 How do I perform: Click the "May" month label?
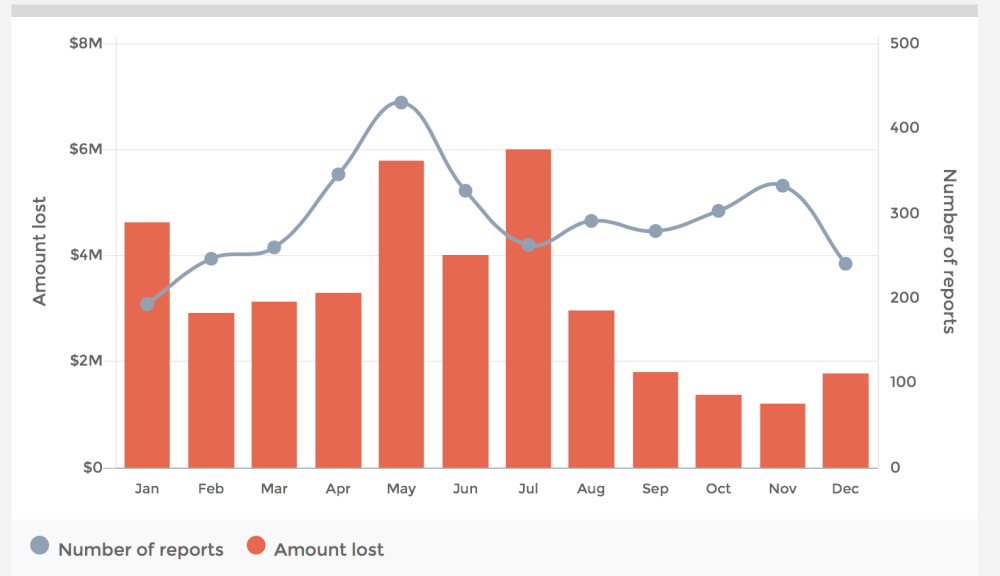(401, 489)
